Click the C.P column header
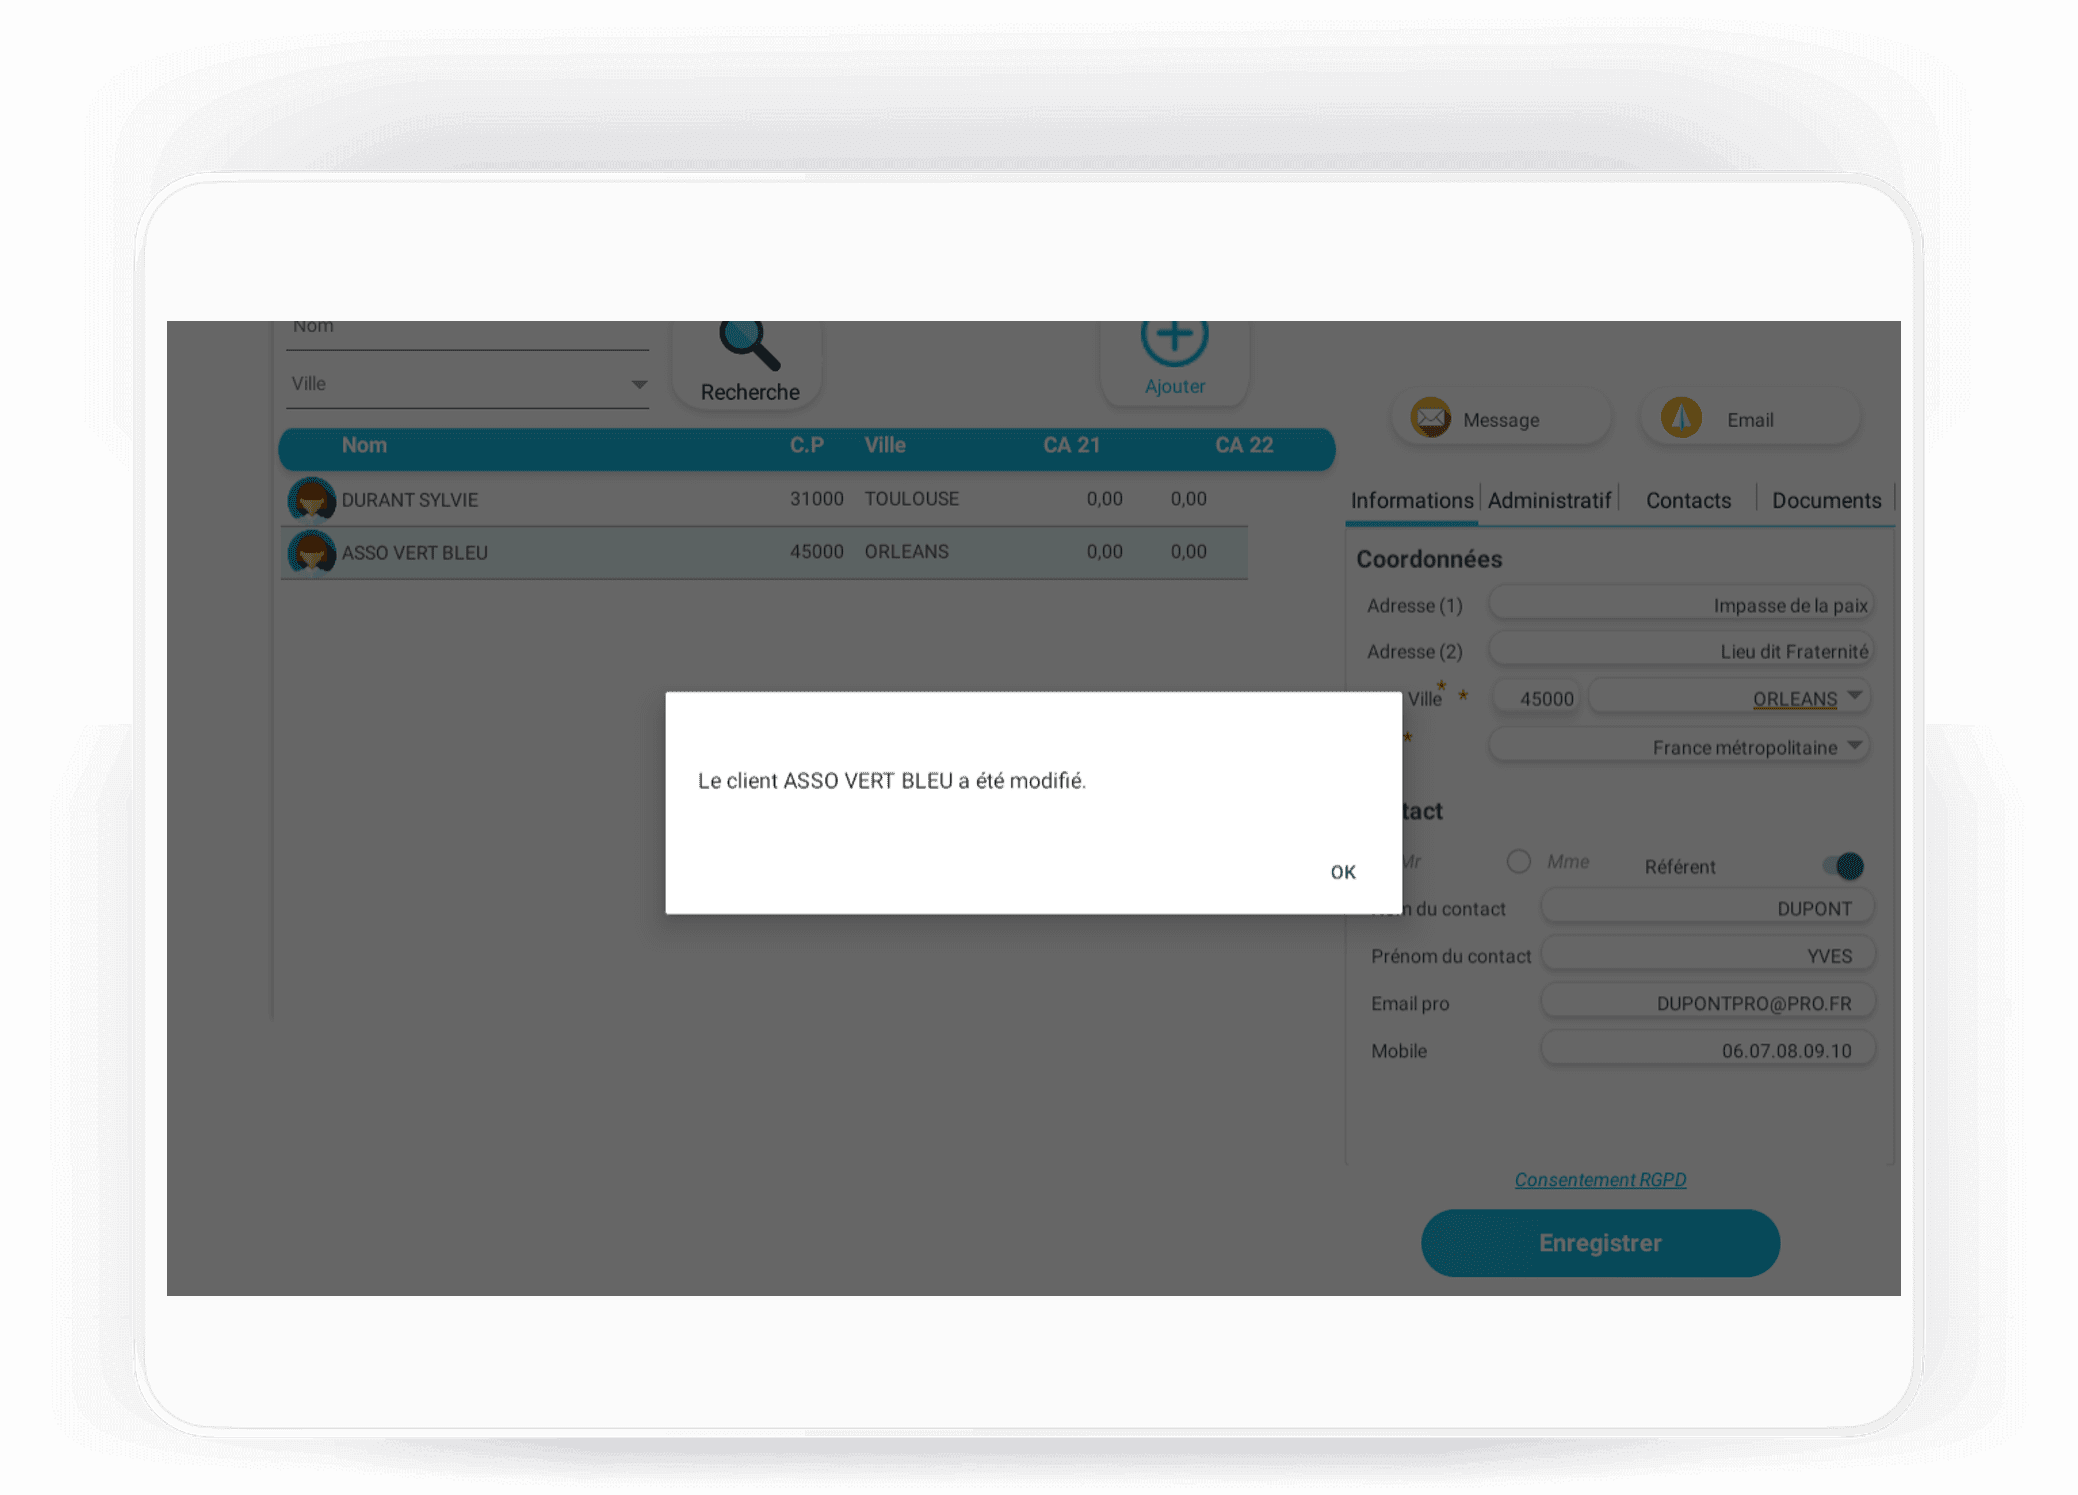Image resolution: width=2078 pixels, height=1495 pixels. (806, 445)
